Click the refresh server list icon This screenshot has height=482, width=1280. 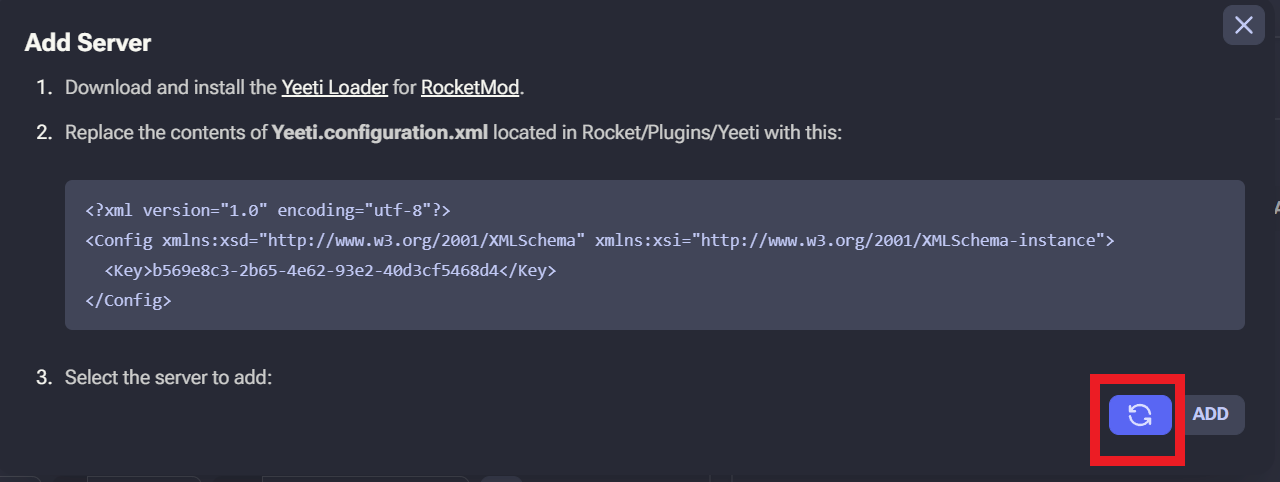(1140, 415)
